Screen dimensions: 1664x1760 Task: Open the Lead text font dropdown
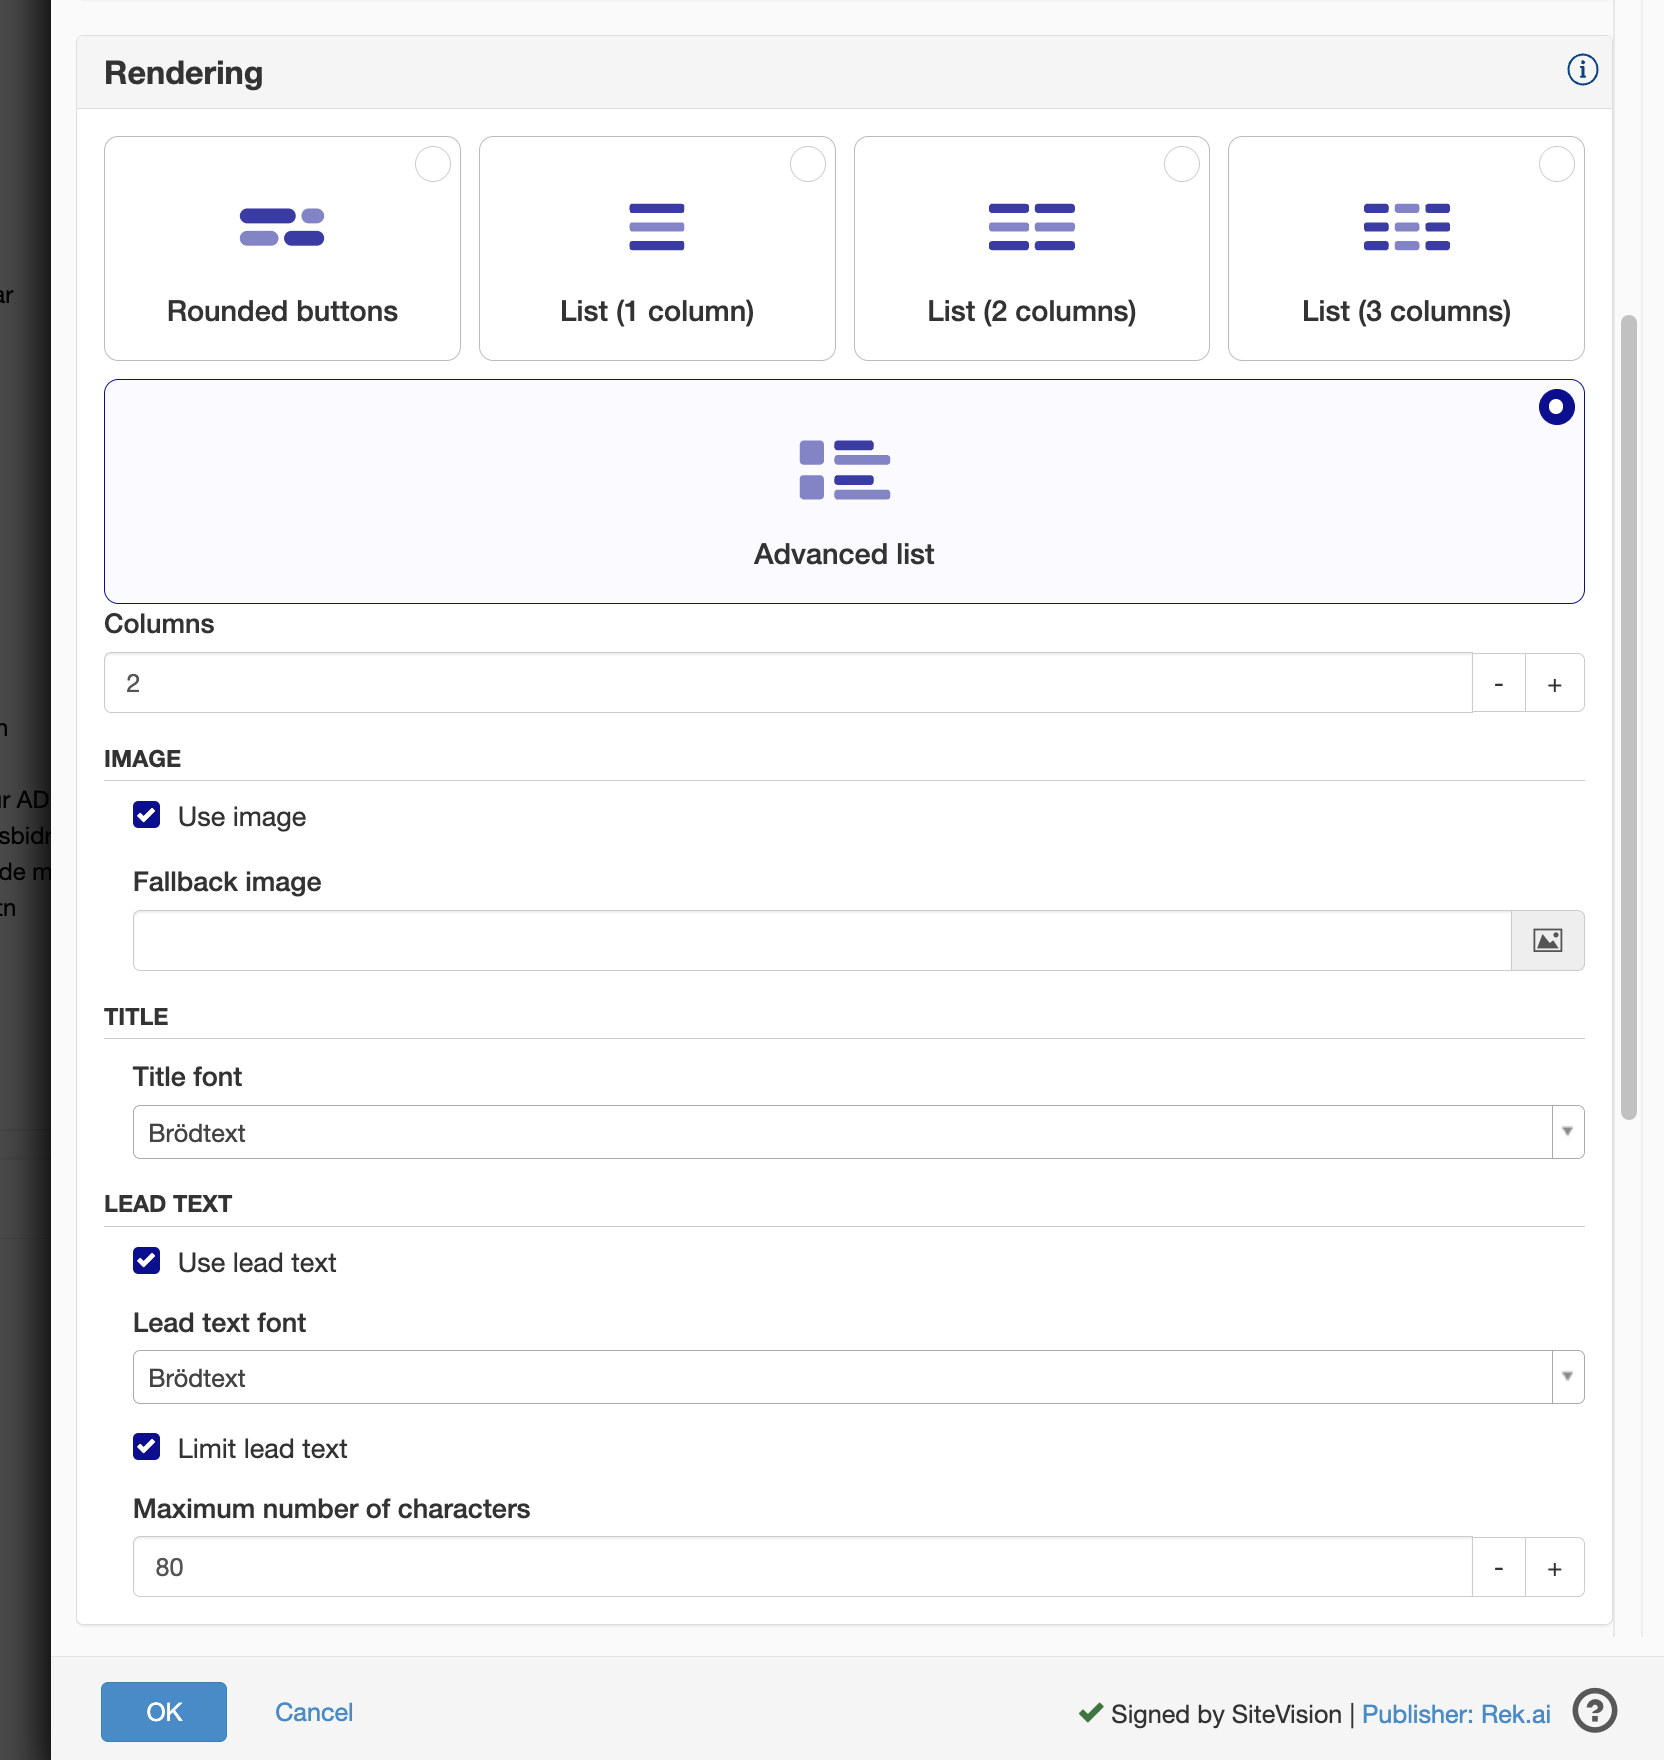(1567, 1377)
